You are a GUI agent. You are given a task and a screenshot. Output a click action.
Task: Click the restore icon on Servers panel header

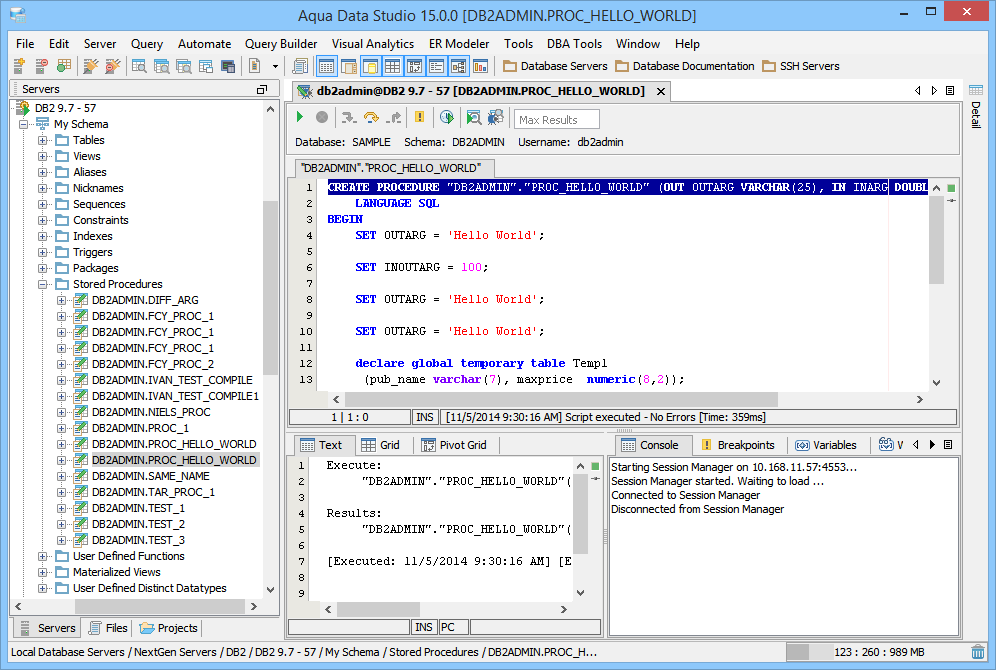click(262, 90)
